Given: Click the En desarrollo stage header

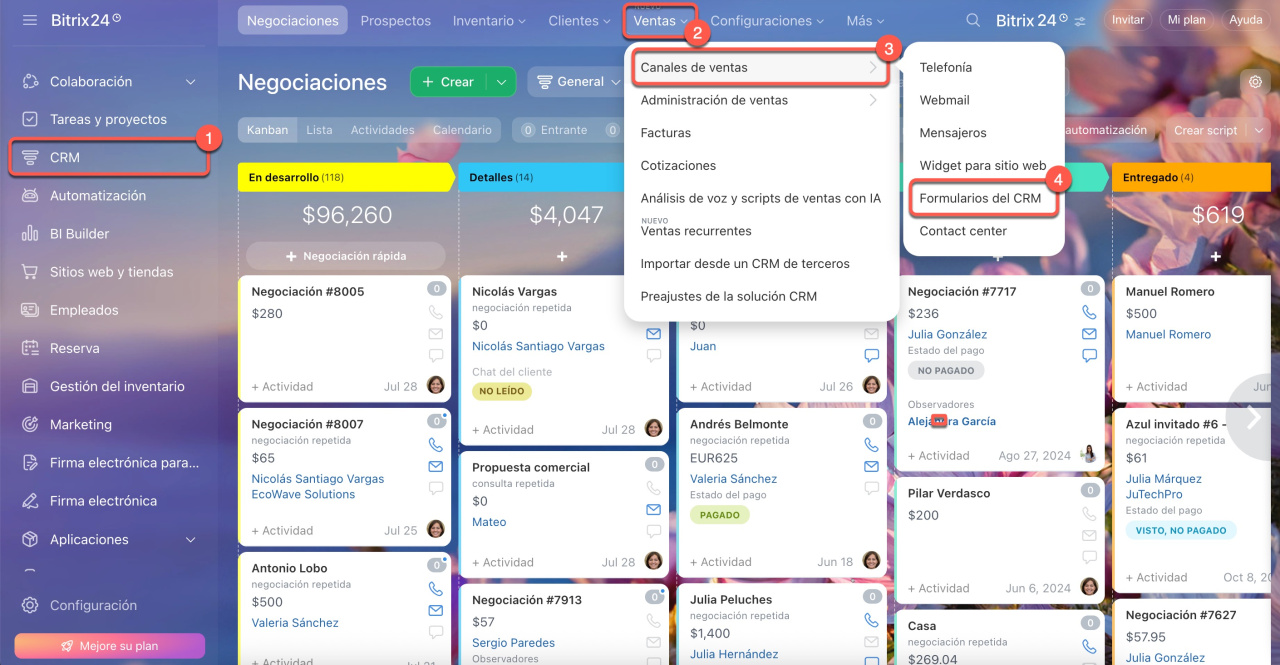Looking at the screenshot, I should click(346, 177).
